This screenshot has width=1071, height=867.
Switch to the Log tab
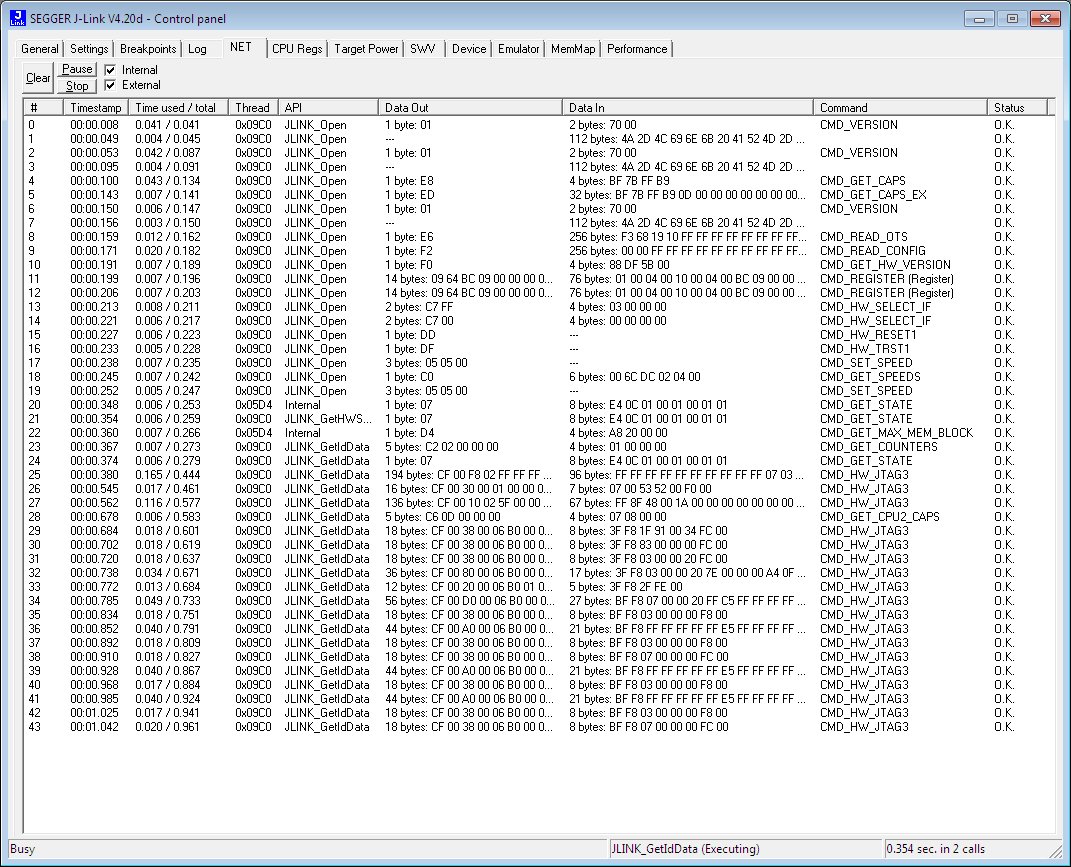tap(197, 49)
